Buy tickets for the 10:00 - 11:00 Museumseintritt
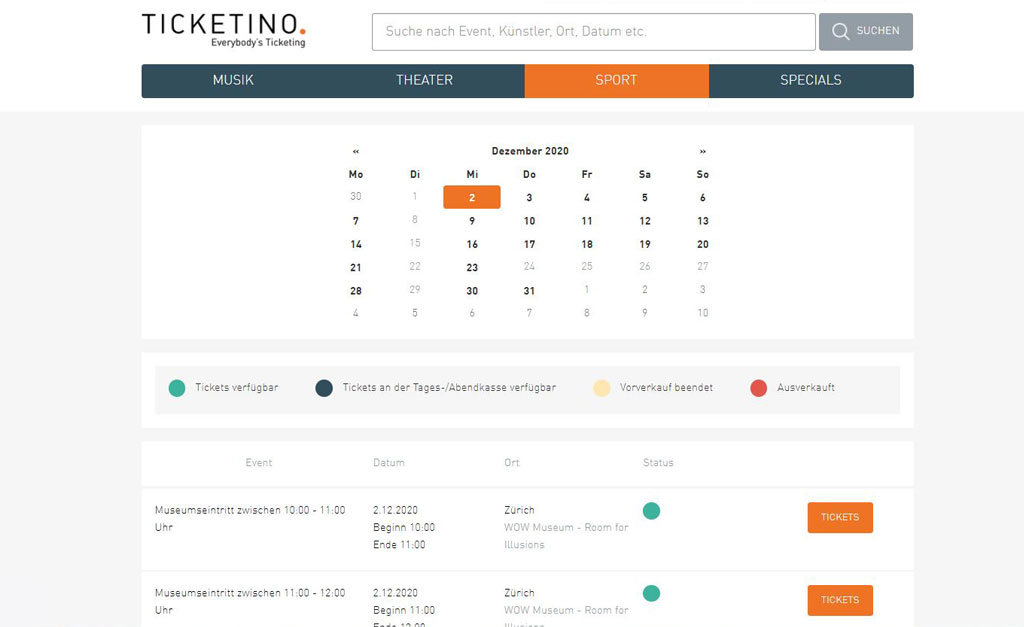 (839, 517)
